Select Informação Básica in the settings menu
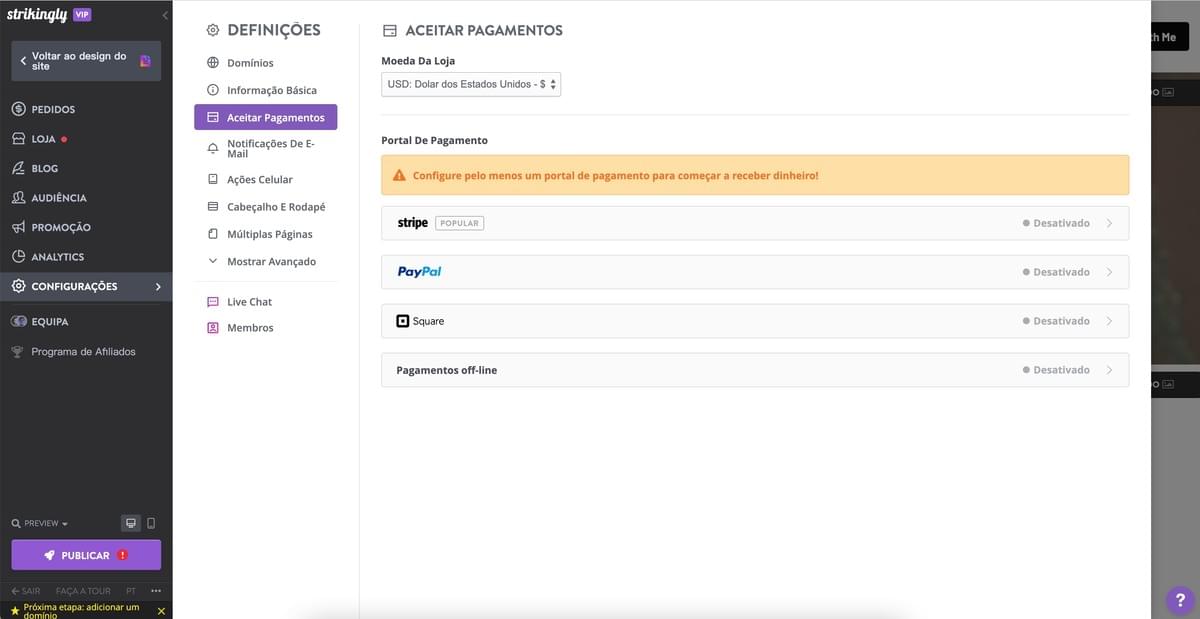This screenshot has height=619, width=1200. click(x=270, y=89)
